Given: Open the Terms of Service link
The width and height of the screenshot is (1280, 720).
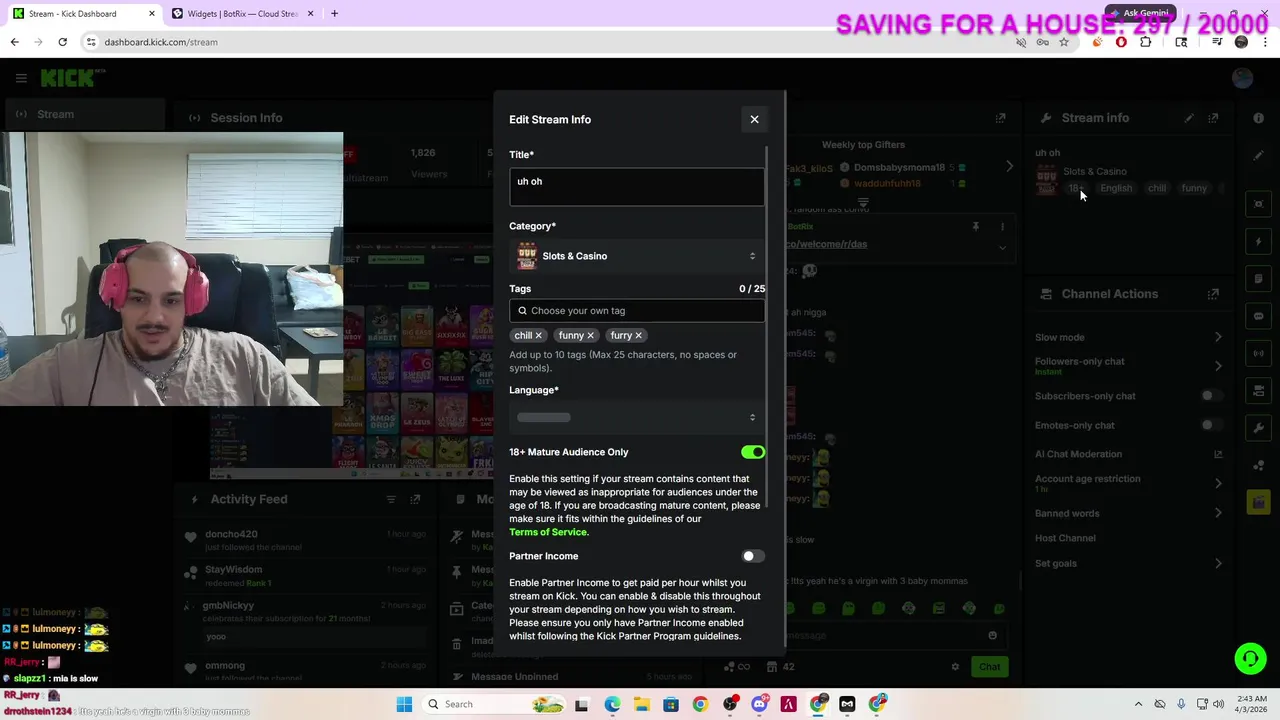Looking at the screenshot, I should [548, 532].
